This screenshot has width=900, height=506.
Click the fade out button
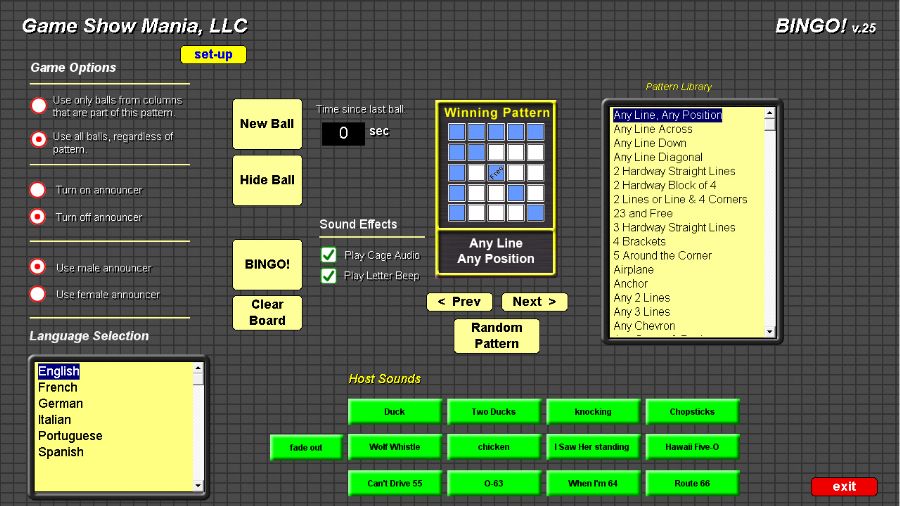pos(306,448)
